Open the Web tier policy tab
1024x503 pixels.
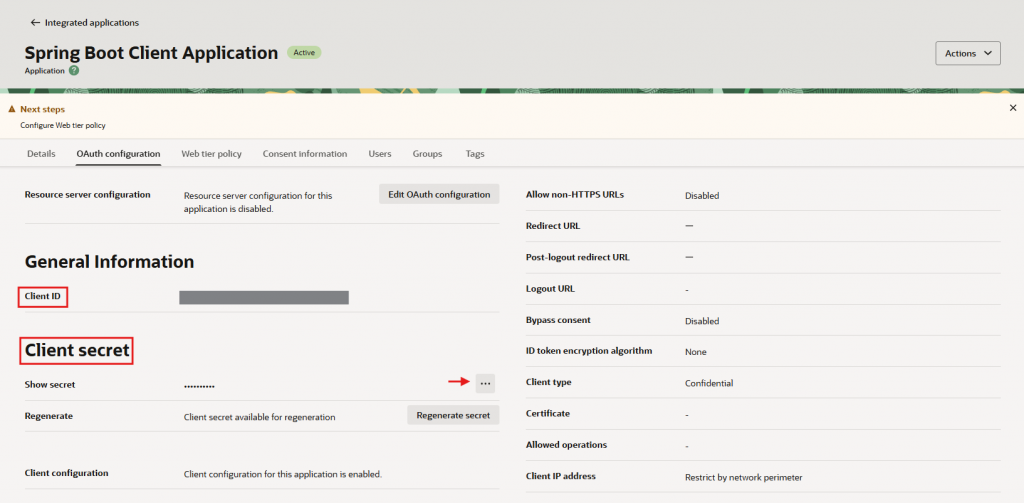pyautogui.click(x=212, y=154)
